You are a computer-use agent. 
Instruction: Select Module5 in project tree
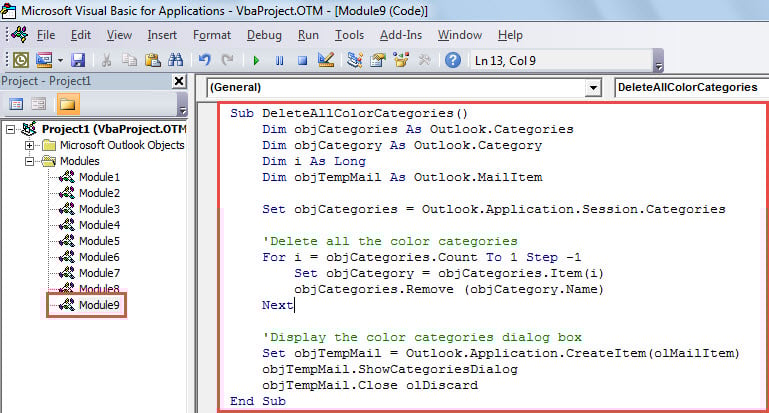[x=99, y=241]
